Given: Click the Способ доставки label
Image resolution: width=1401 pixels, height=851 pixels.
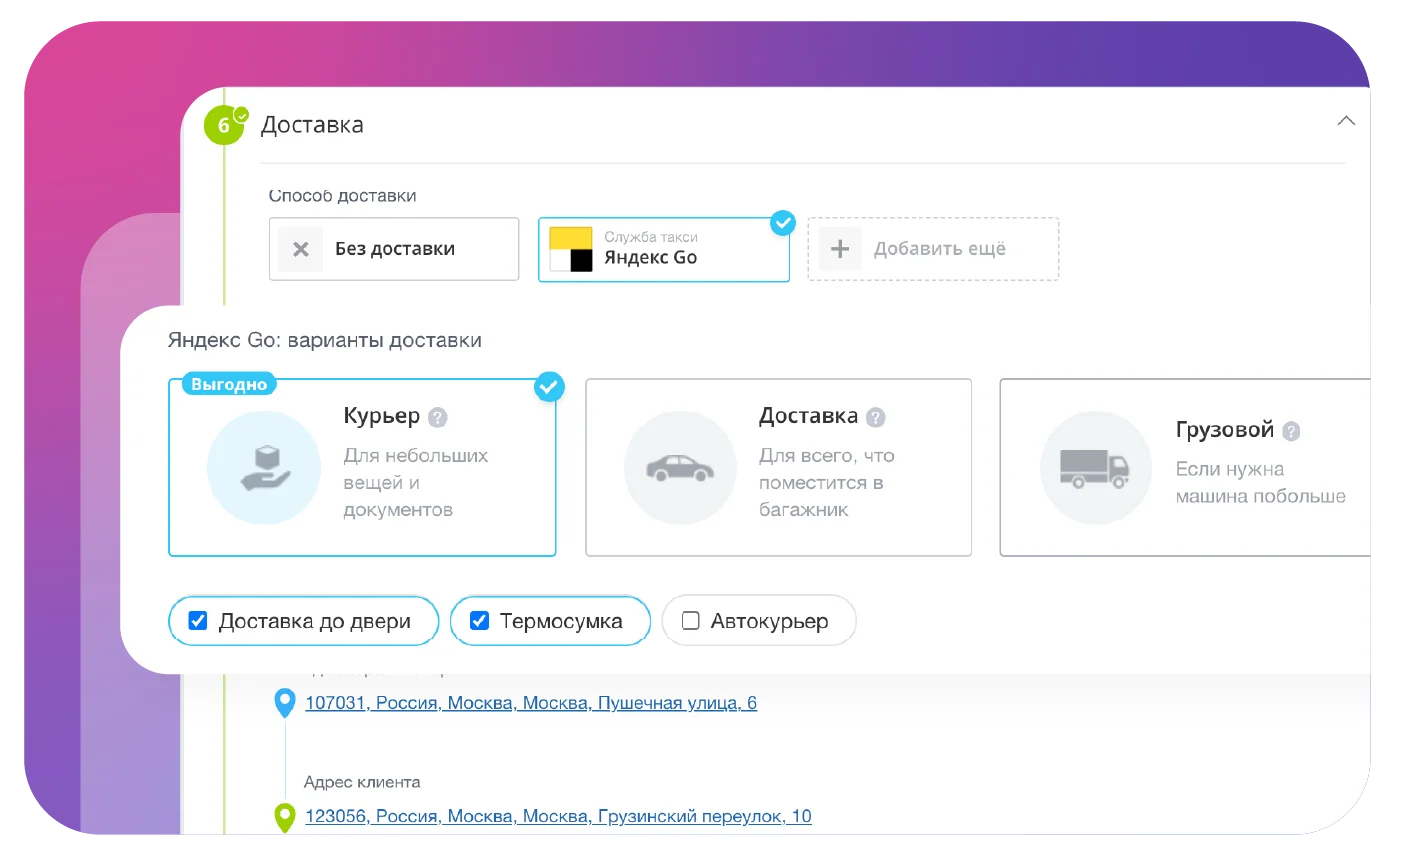Looking at the screenshot, I should 343,196.
